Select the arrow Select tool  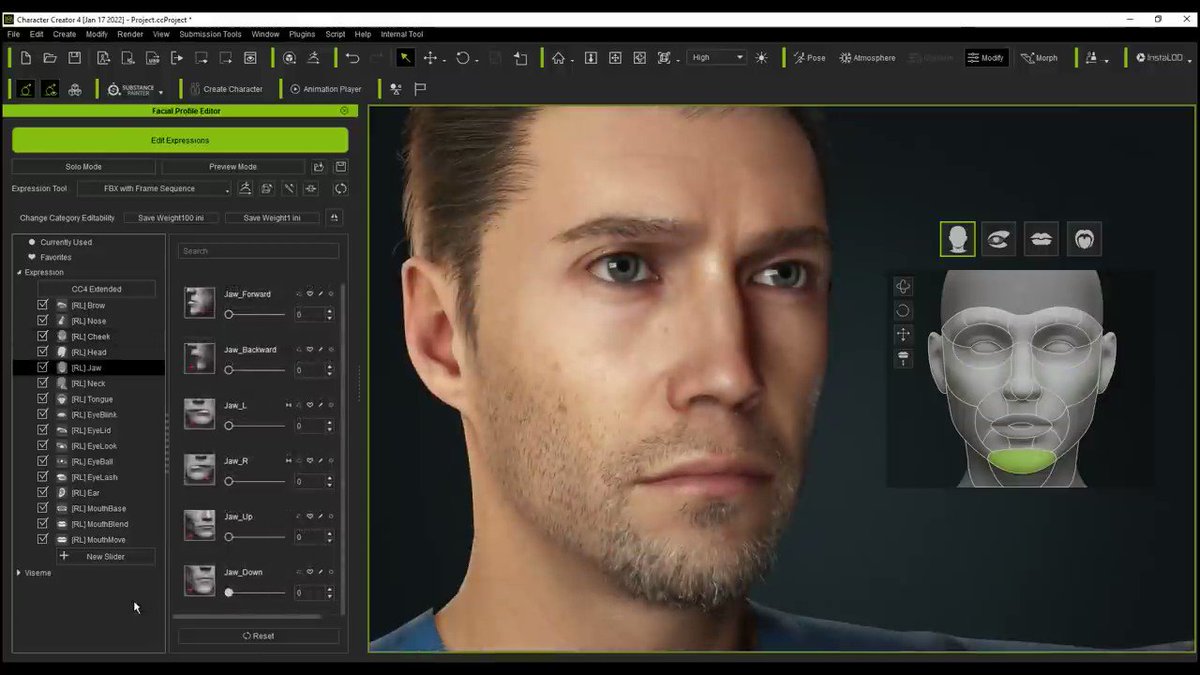[x=405, y=58]
